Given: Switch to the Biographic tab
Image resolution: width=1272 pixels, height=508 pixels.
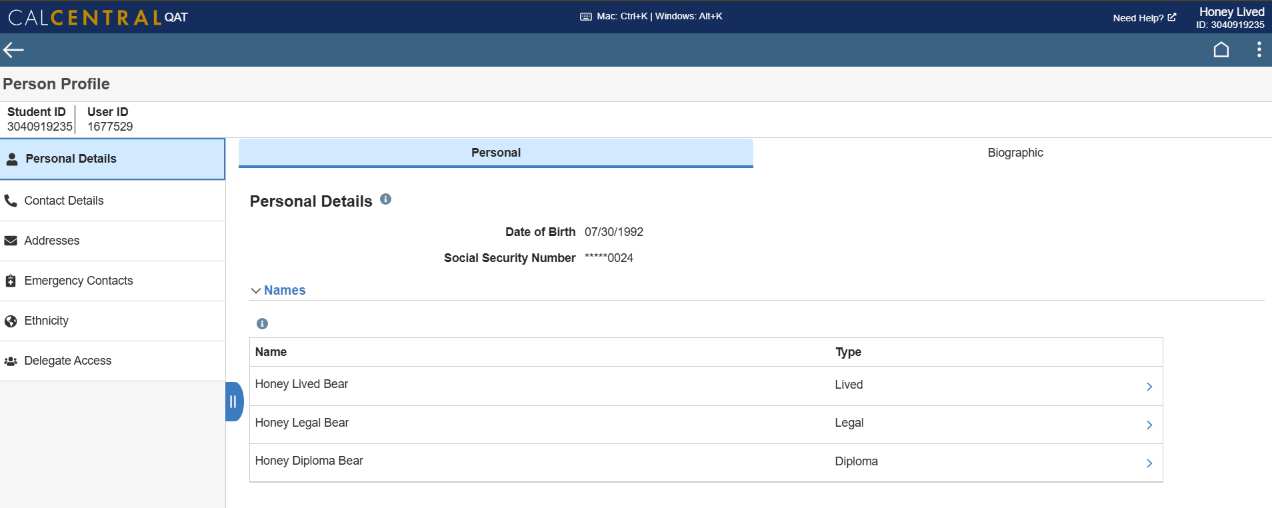Looking at the screenshot, I should pos(1015,153).
